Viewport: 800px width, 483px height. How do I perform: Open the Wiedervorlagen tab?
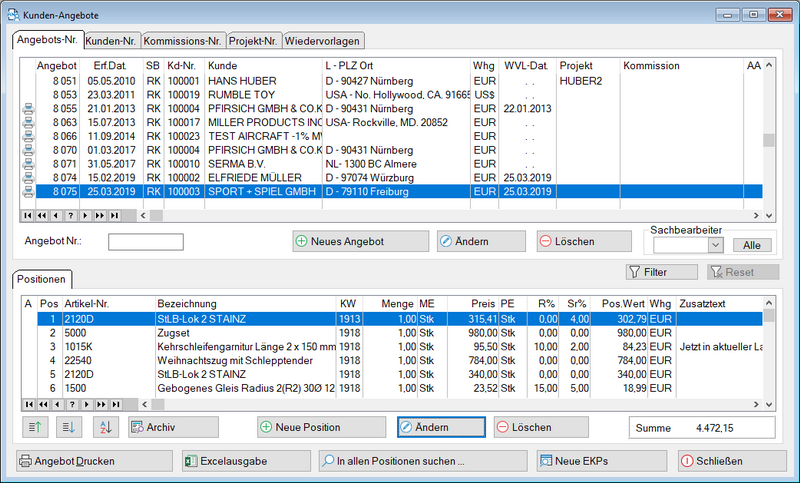(x=323, y=41)
